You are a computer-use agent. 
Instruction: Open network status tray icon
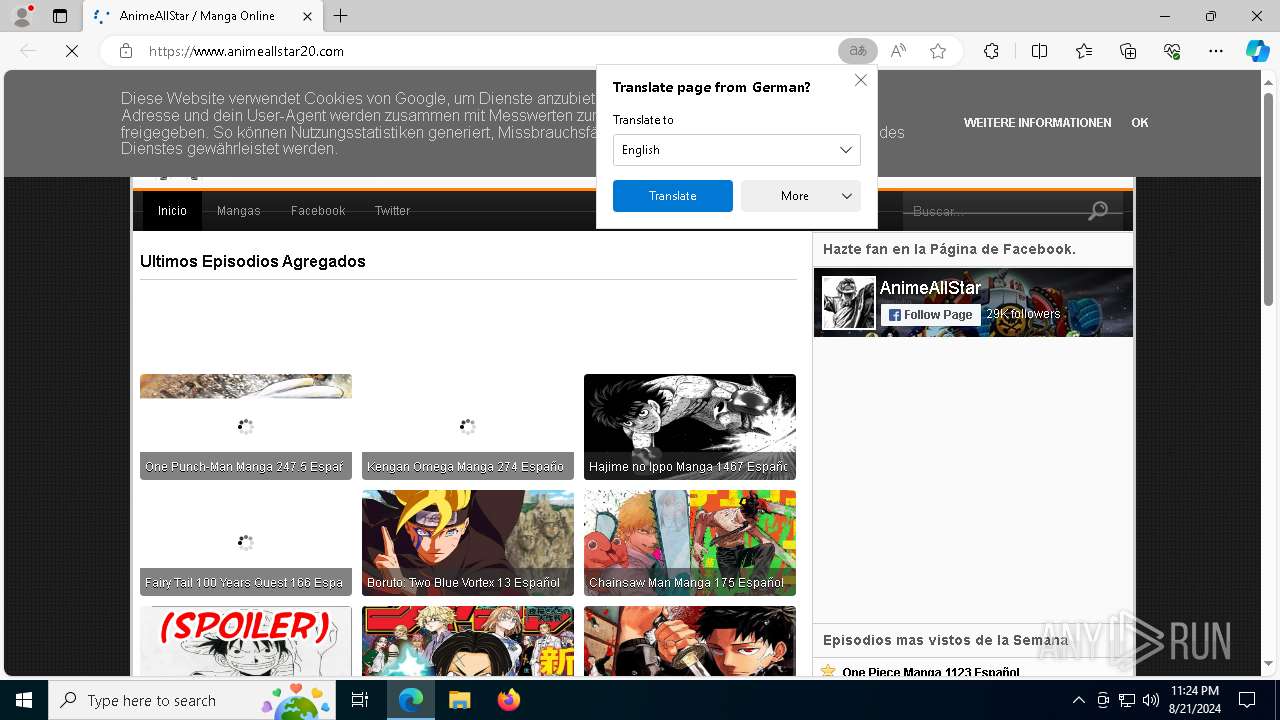pyautogui.click(x=1127, y=700)
